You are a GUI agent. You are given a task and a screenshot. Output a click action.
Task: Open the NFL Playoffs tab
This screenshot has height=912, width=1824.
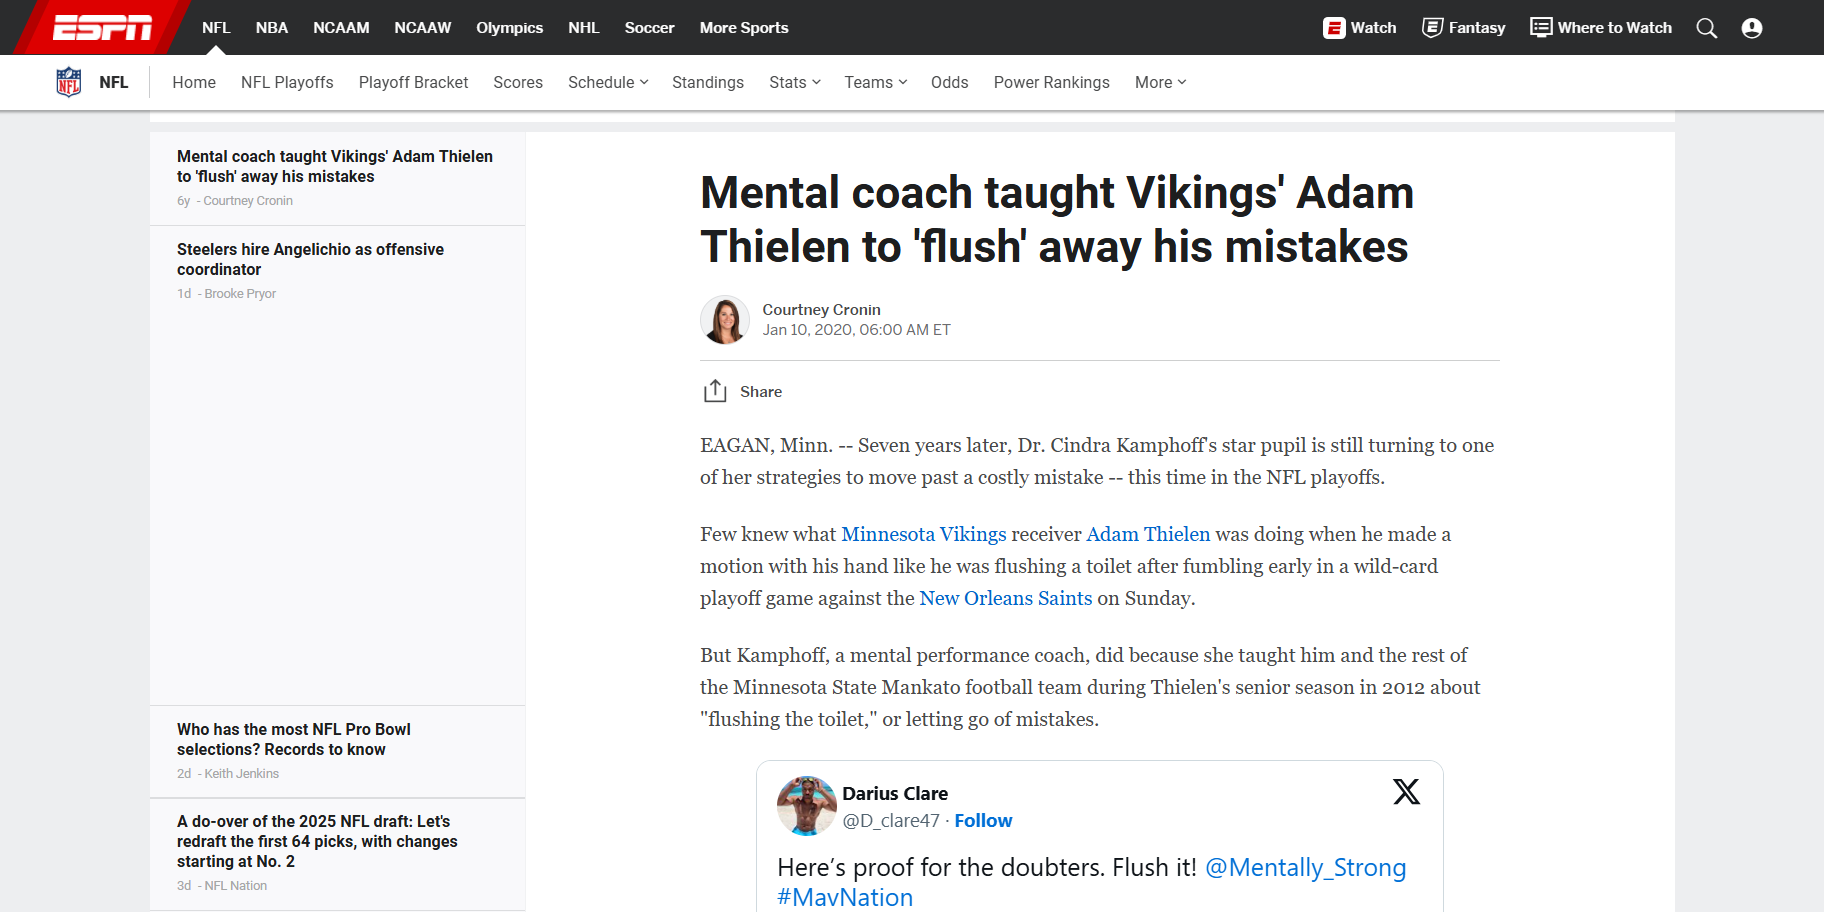point(287,82)
